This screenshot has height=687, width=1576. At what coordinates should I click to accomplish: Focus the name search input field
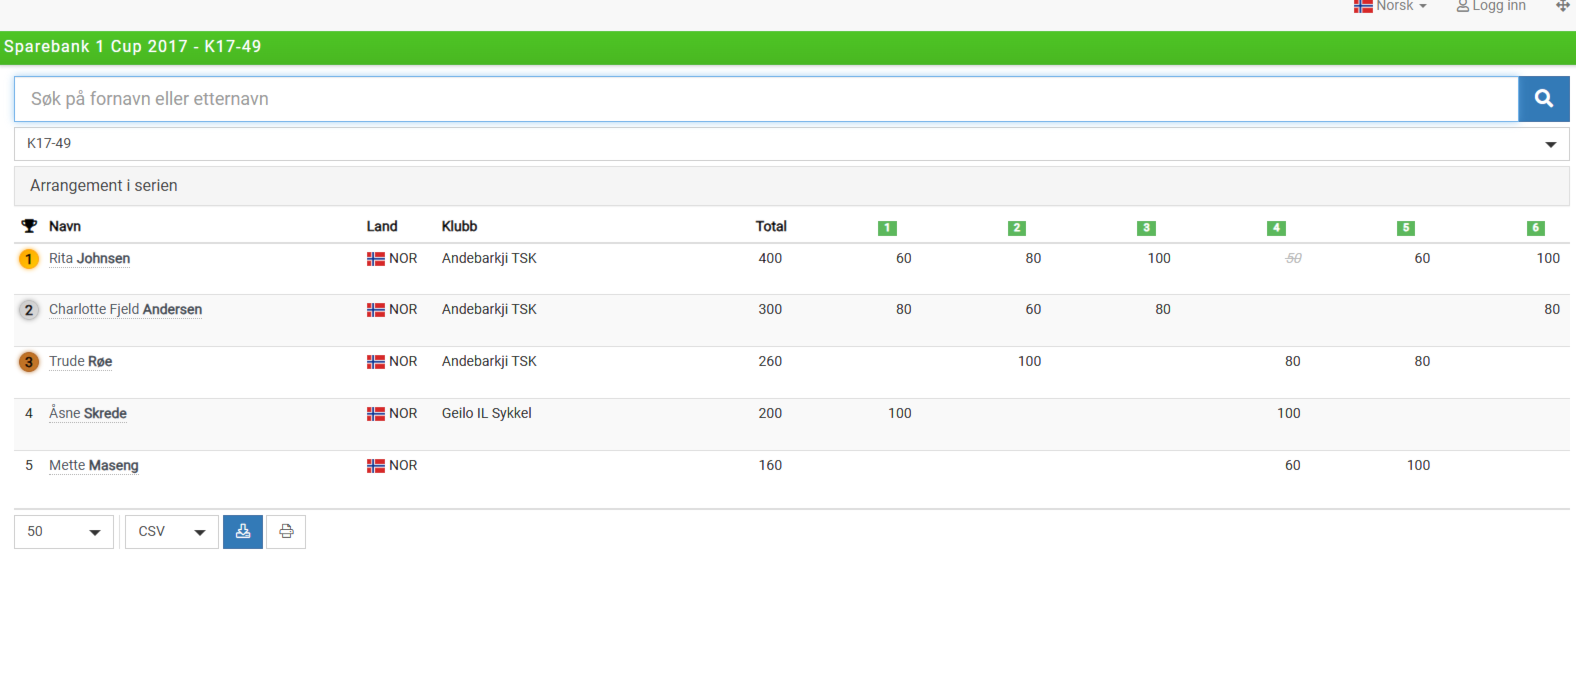pos(766,99)
